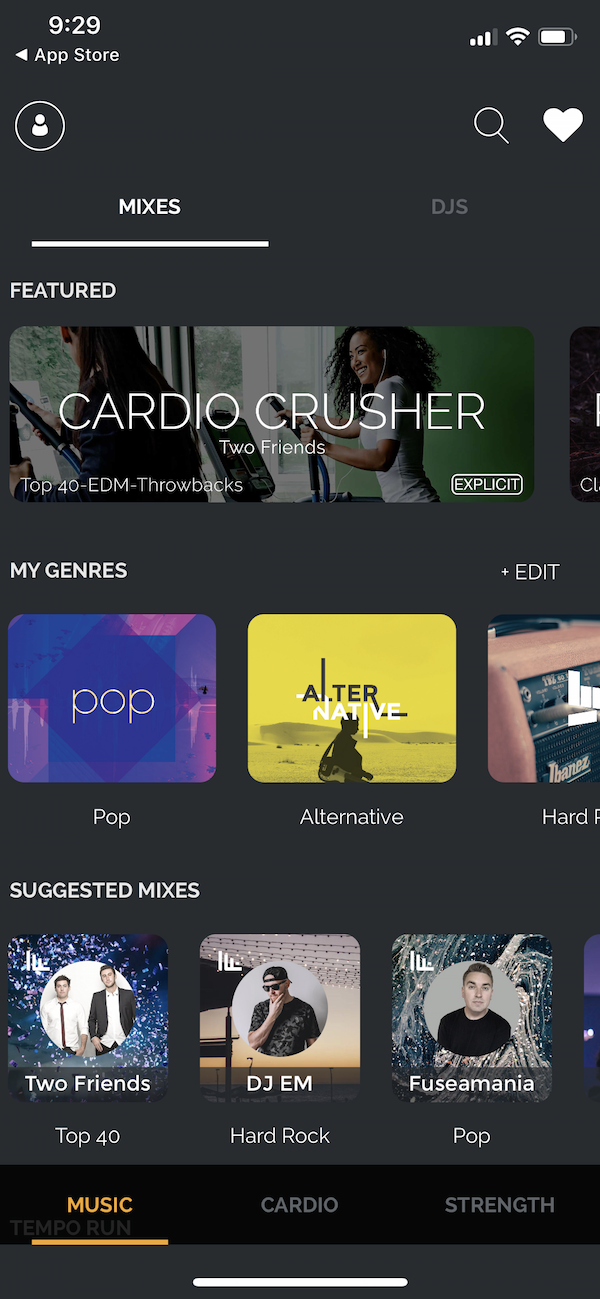Open the CARDIO bottom tab
Viewport: 600px width, 1299px height.
click(x=299, y=1205)
